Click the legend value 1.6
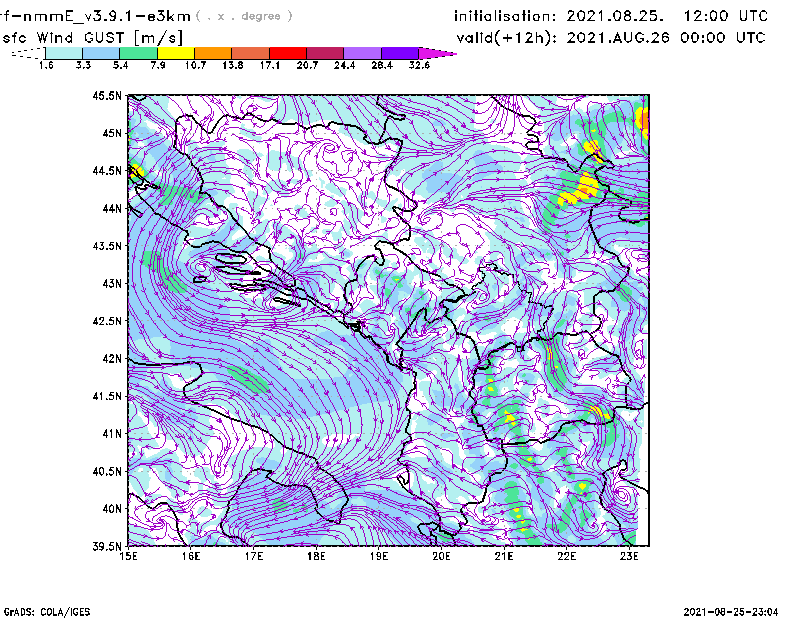Image resolution: width=800 pixels, height=618 pixels. pyautogui.click(x=46, y=65)
